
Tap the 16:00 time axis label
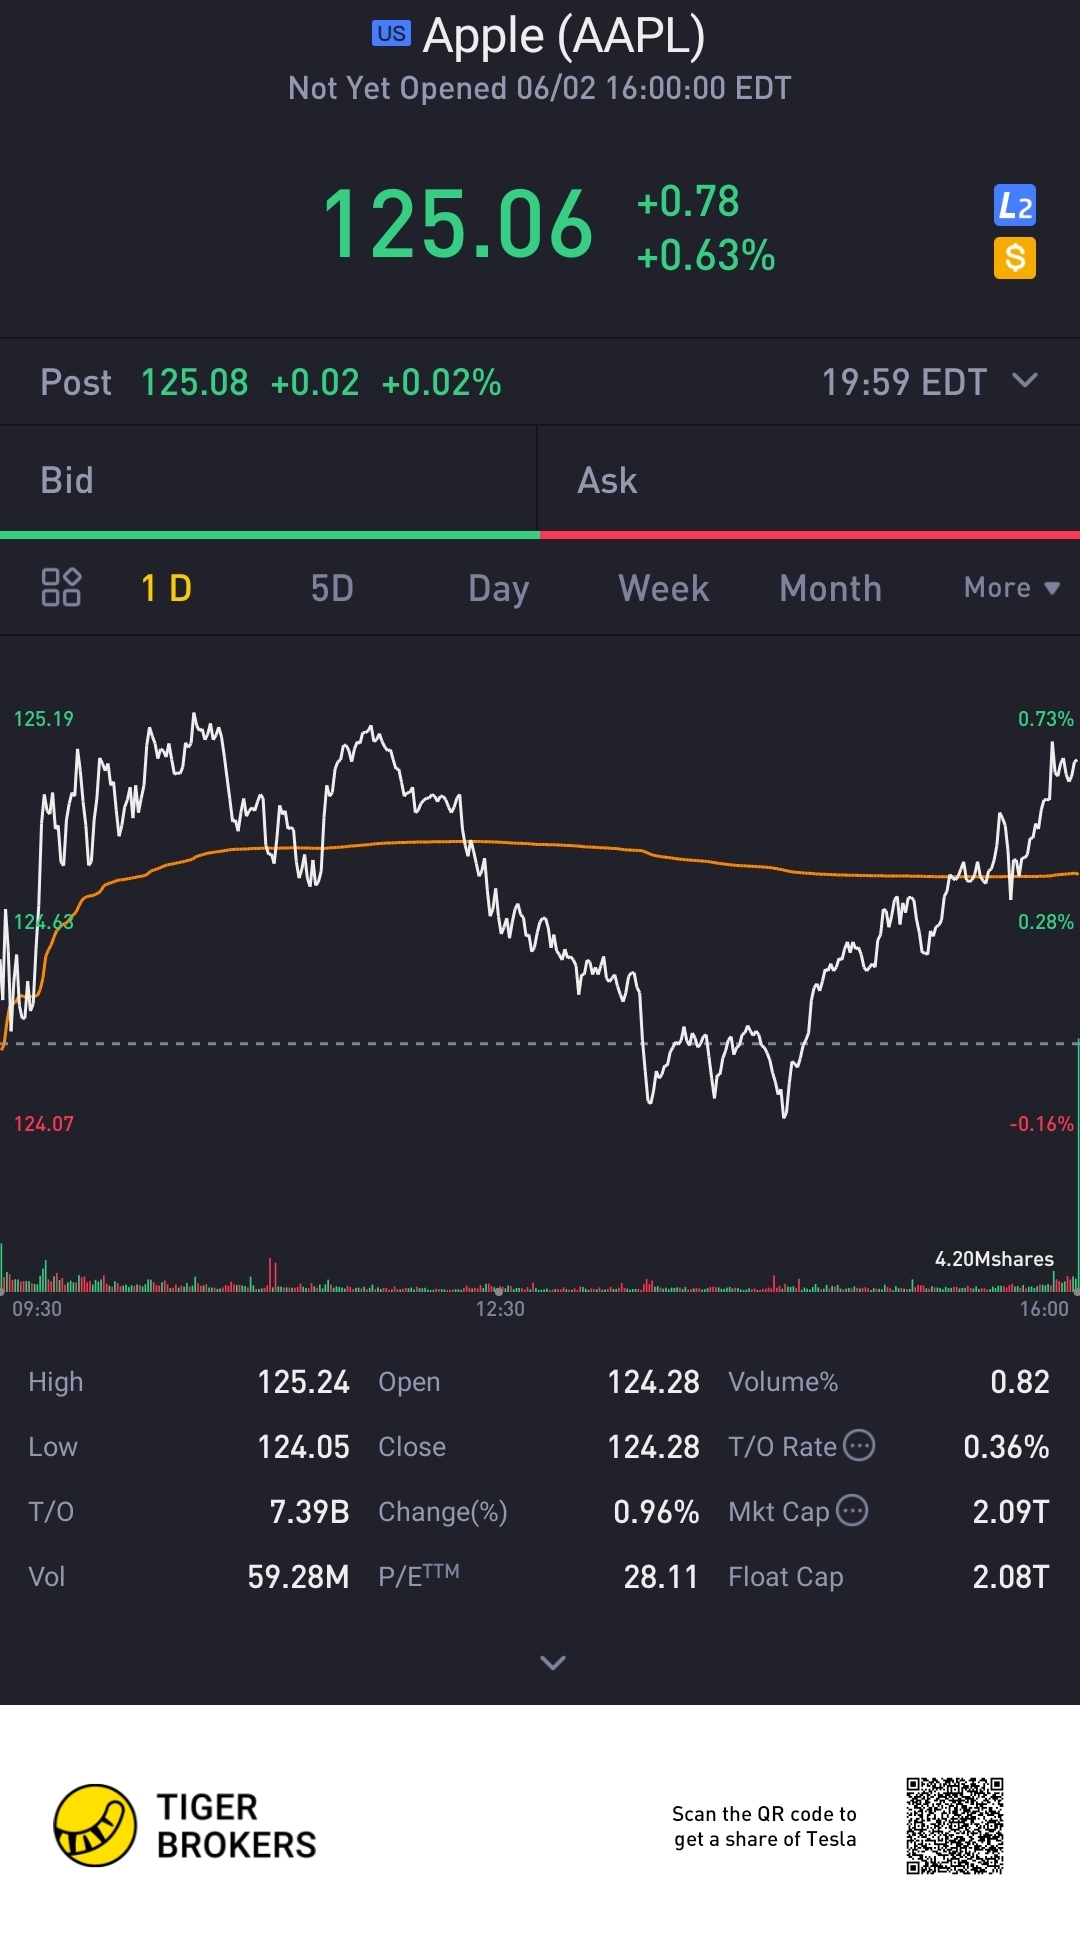pos(1044,1309)
